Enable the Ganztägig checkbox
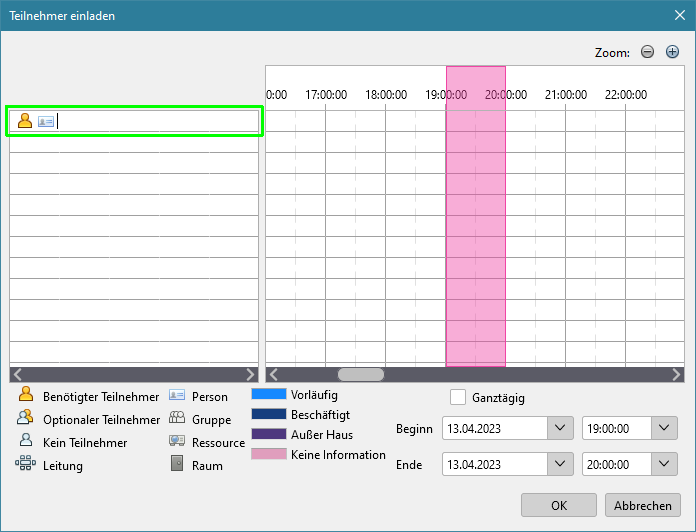This screenshot has height=532, width=696. pos(458,397)
